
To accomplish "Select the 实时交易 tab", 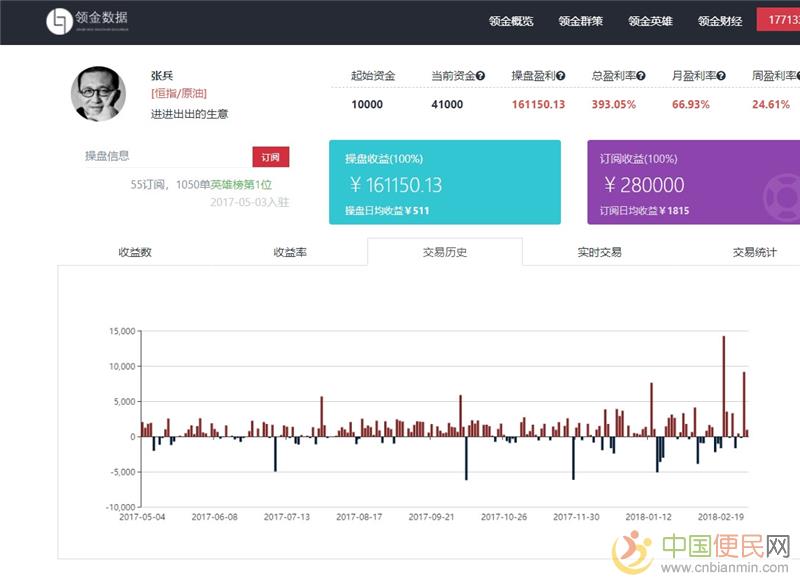I will [x=600, y=252].
